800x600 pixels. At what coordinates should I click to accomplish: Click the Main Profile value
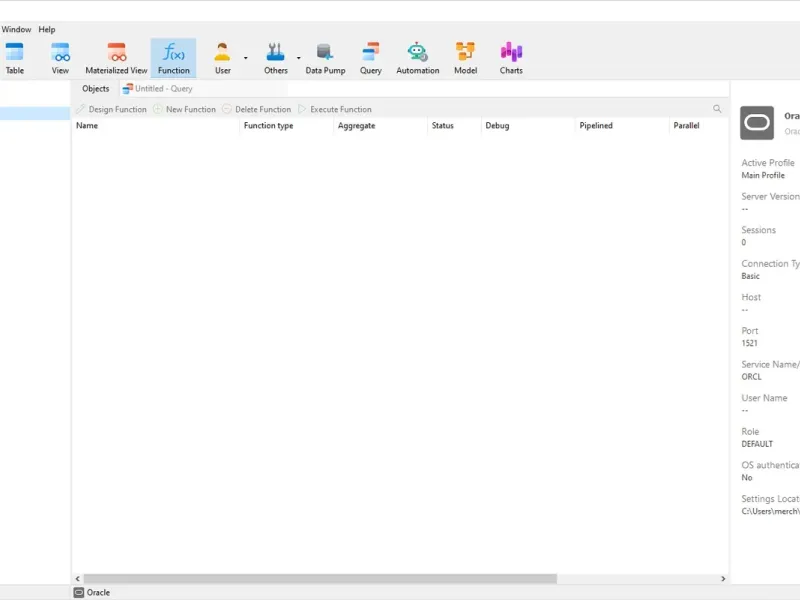pyautogui.click(x=763, y=175)
